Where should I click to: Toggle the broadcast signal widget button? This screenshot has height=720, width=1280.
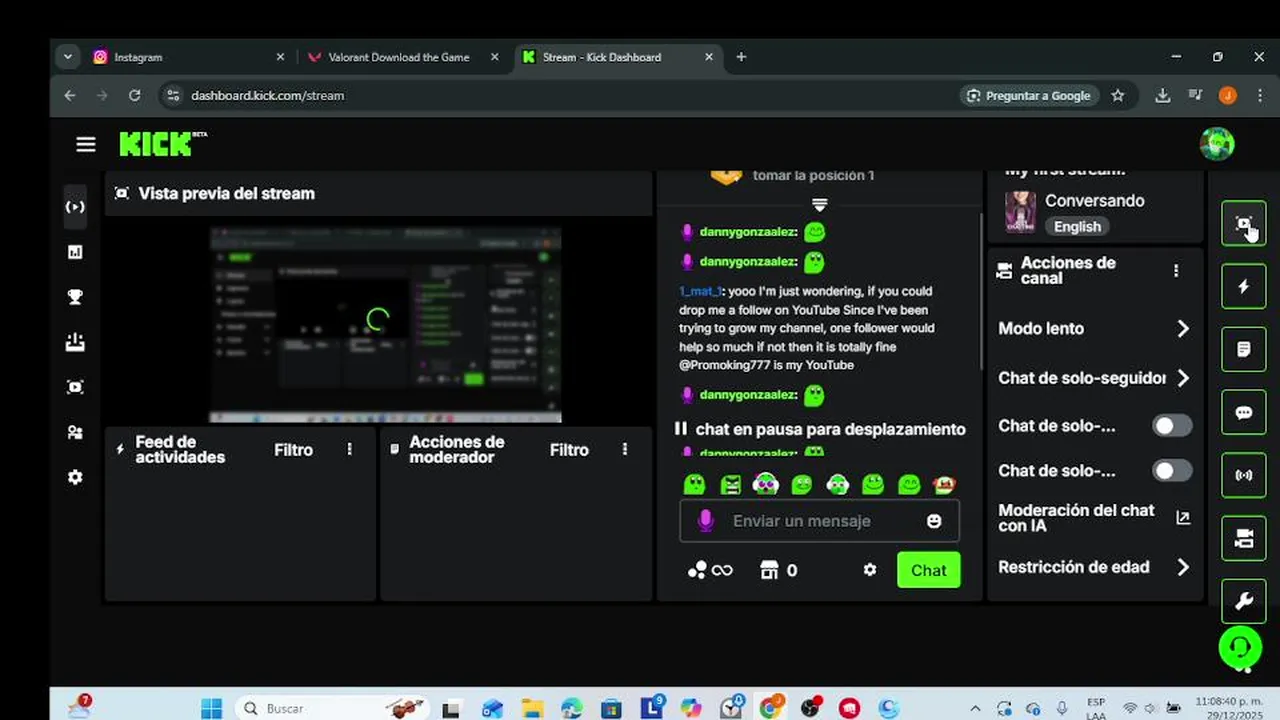1243,475
